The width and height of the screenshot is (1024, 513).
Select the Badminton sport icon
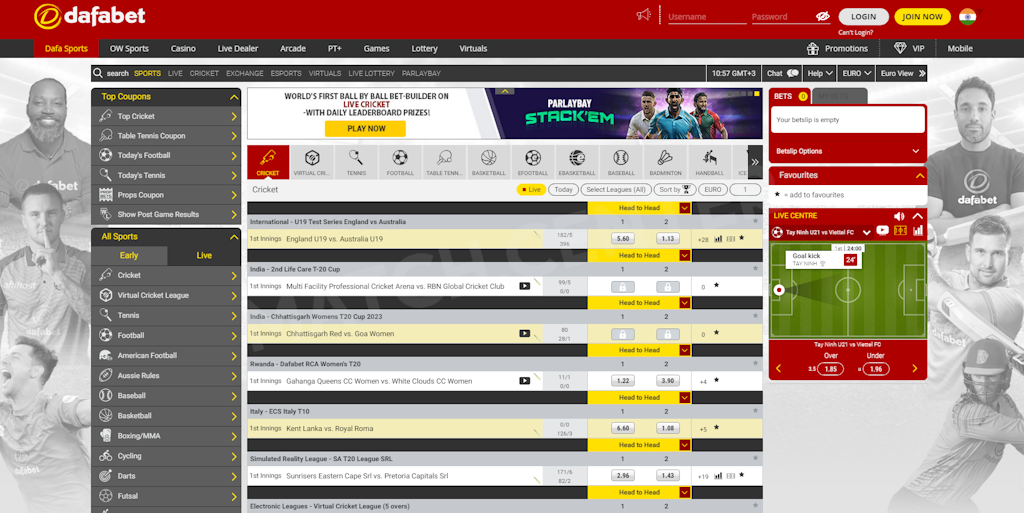tap(665, 162)
